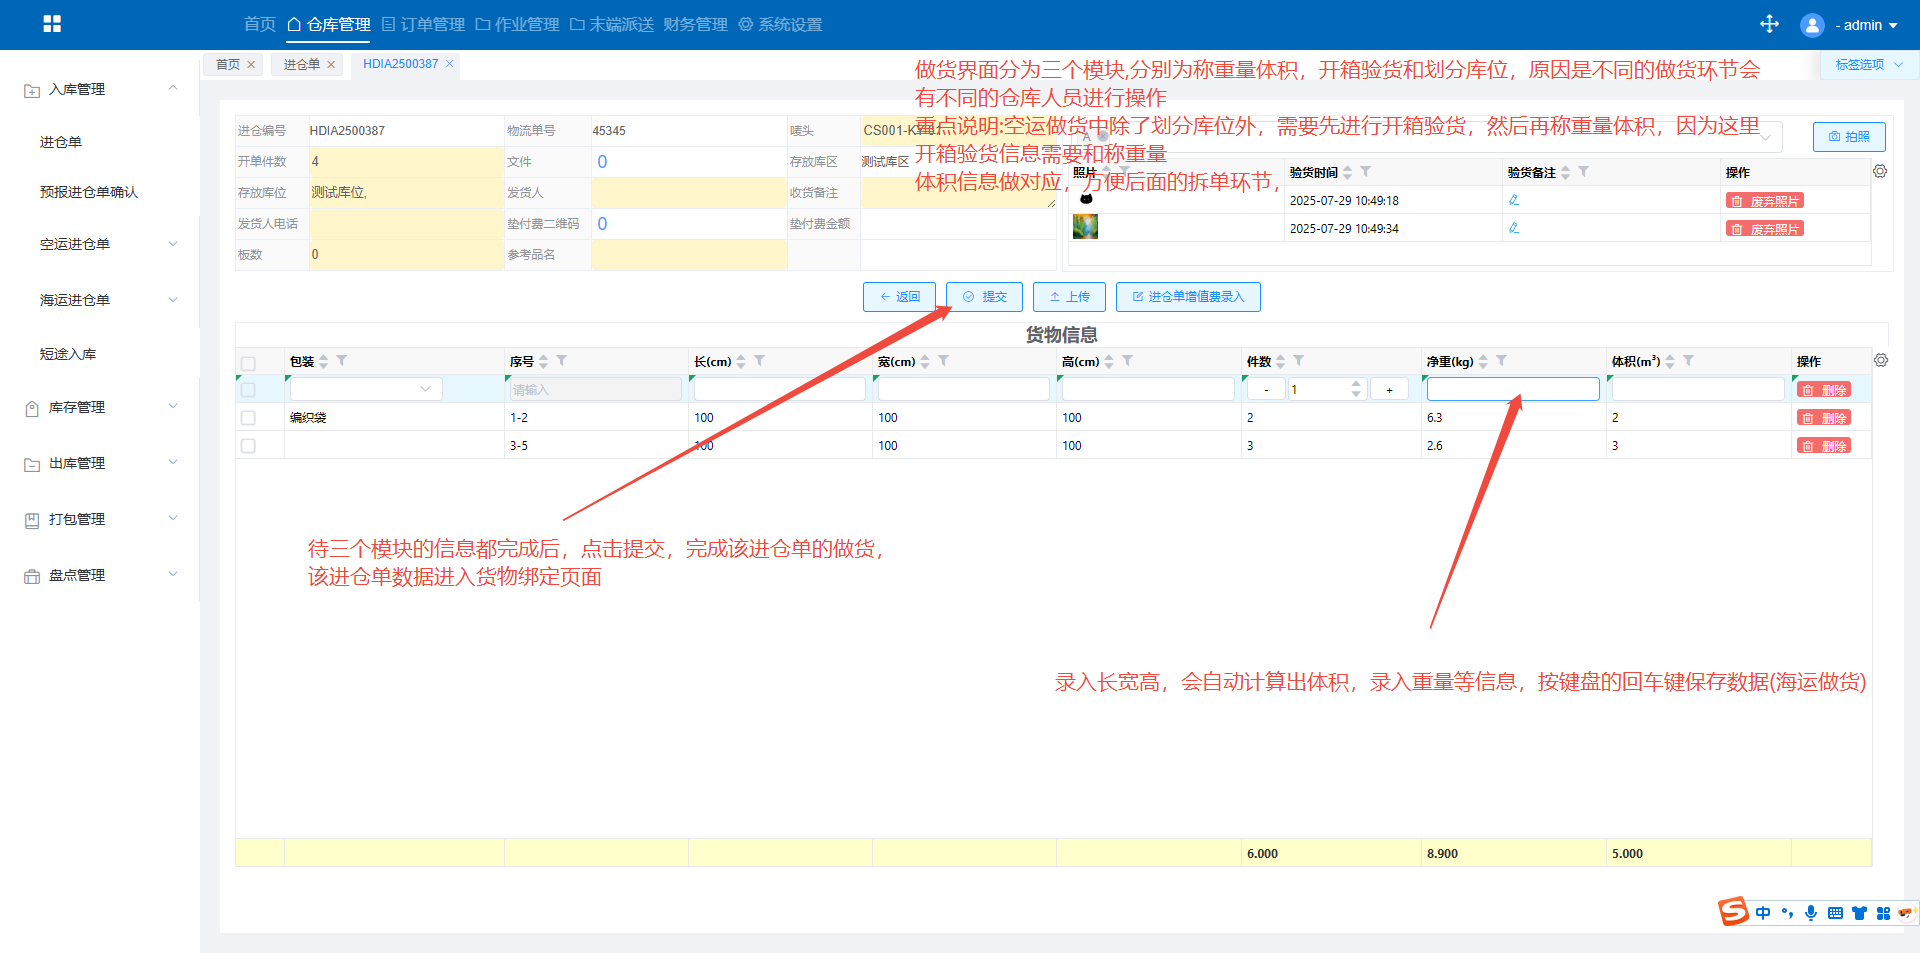The image size is (1920, 953).
Task: Click the filter icon on 包装 column
Action: (342, 361)
